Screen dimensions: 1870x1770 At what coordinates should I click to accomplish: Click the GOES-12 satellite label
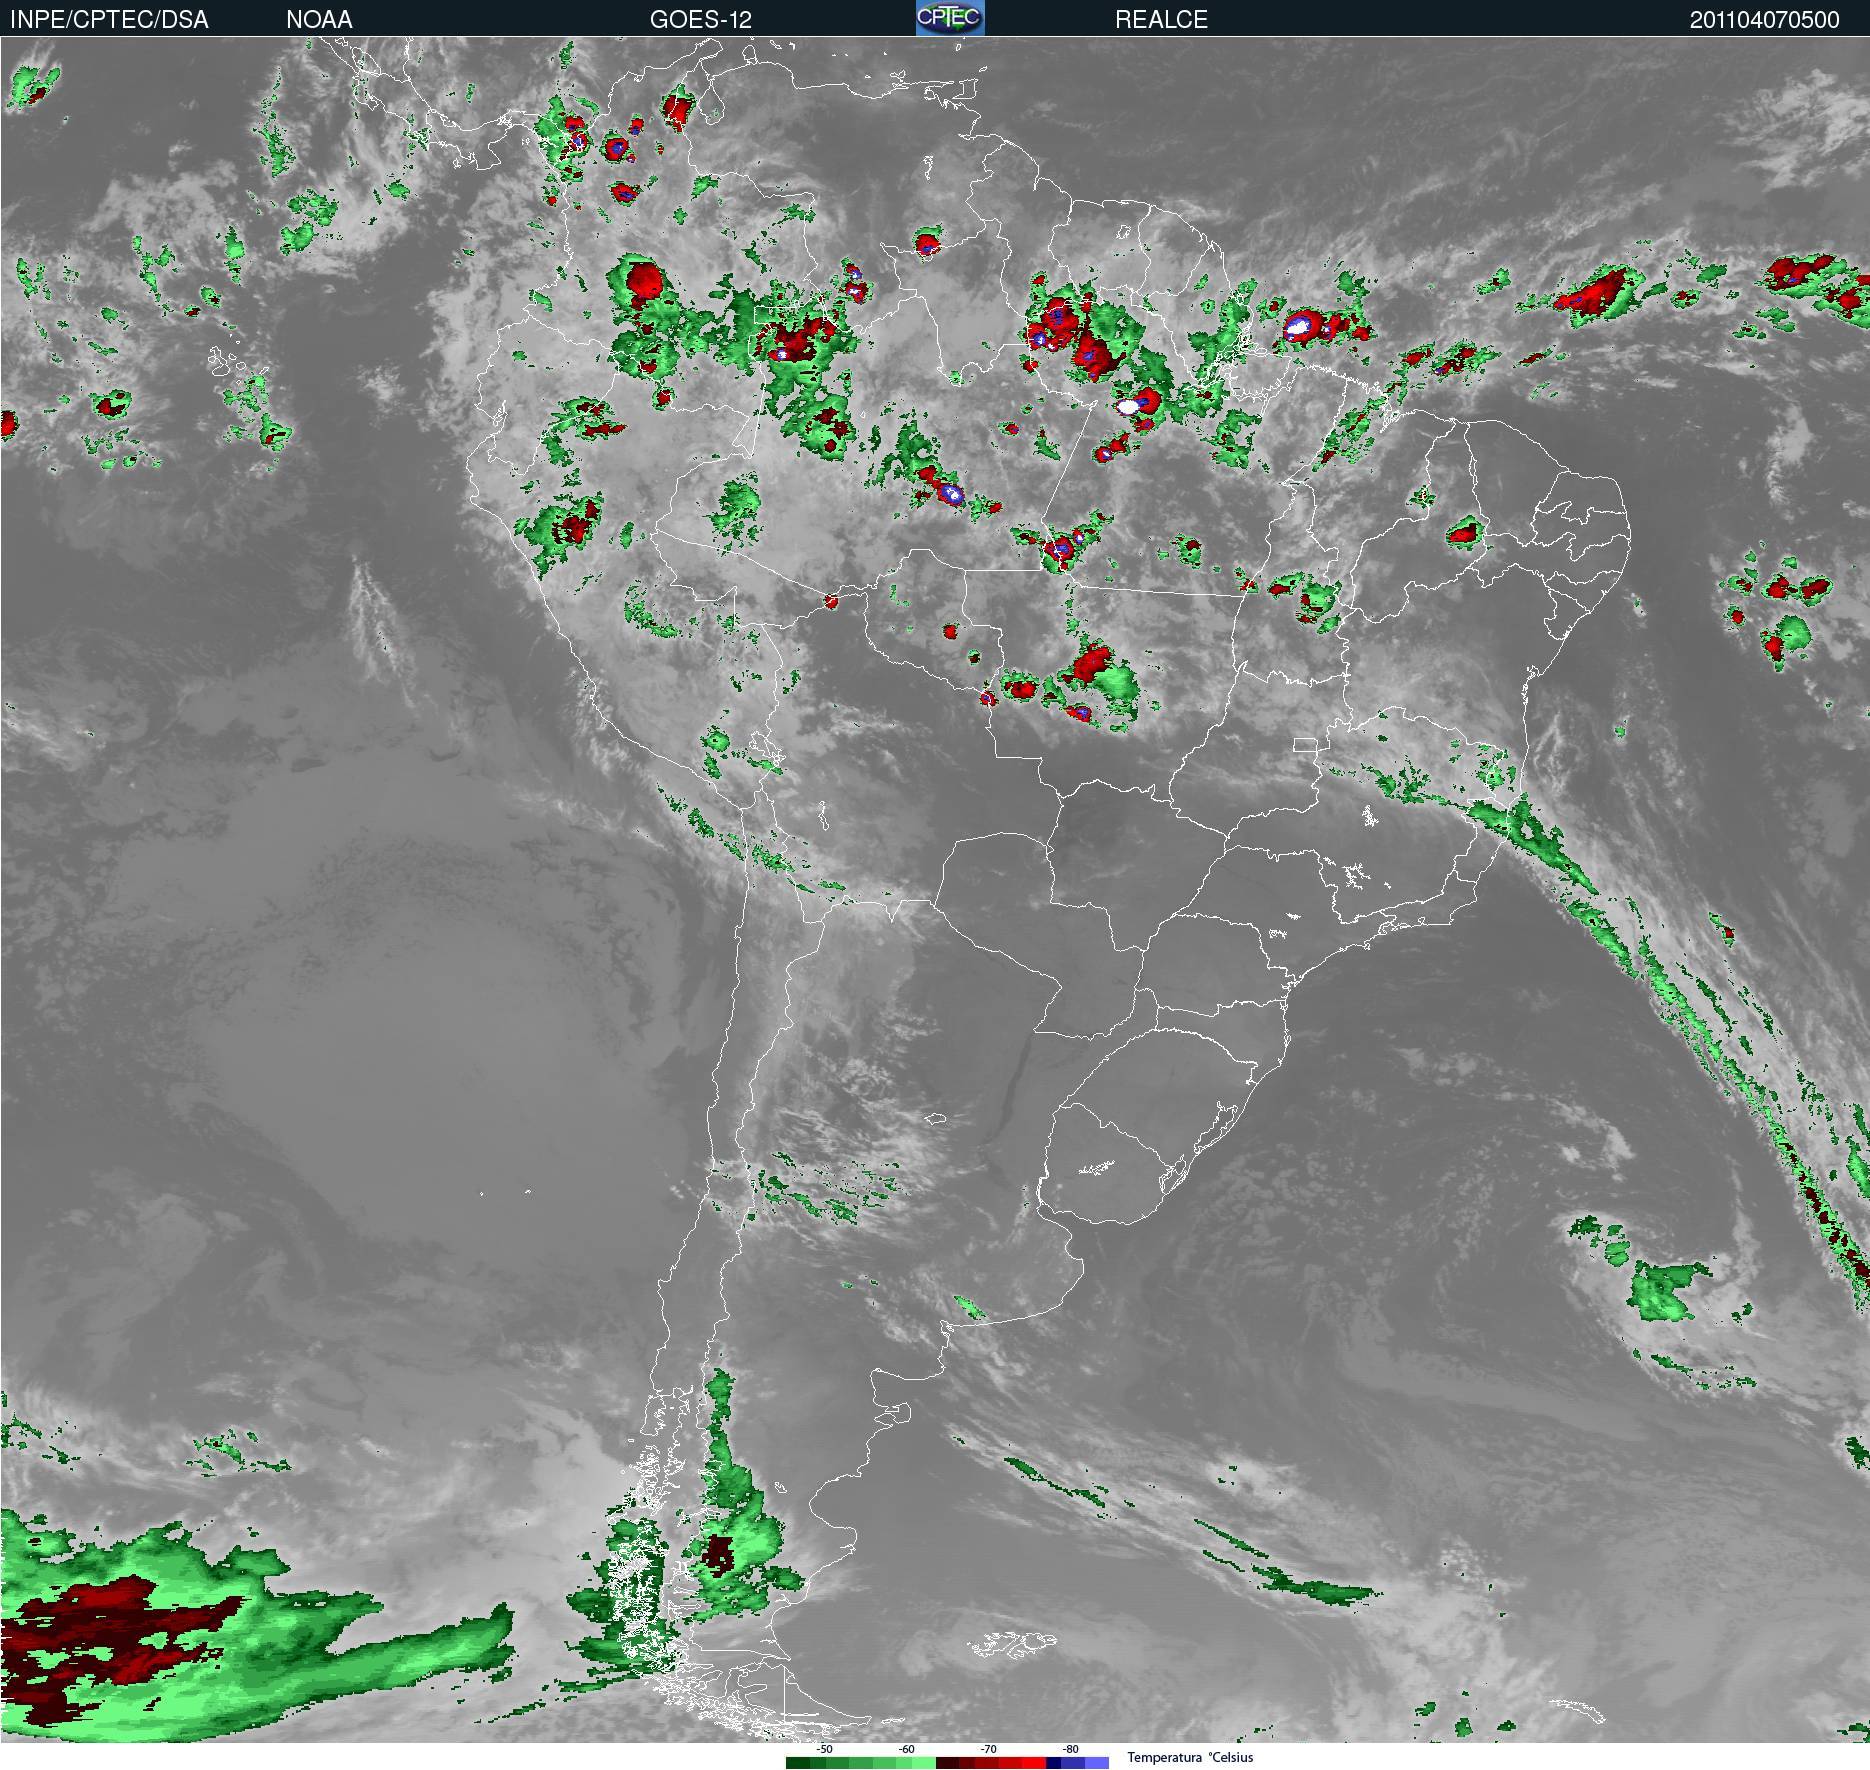[x=700, y=19]
